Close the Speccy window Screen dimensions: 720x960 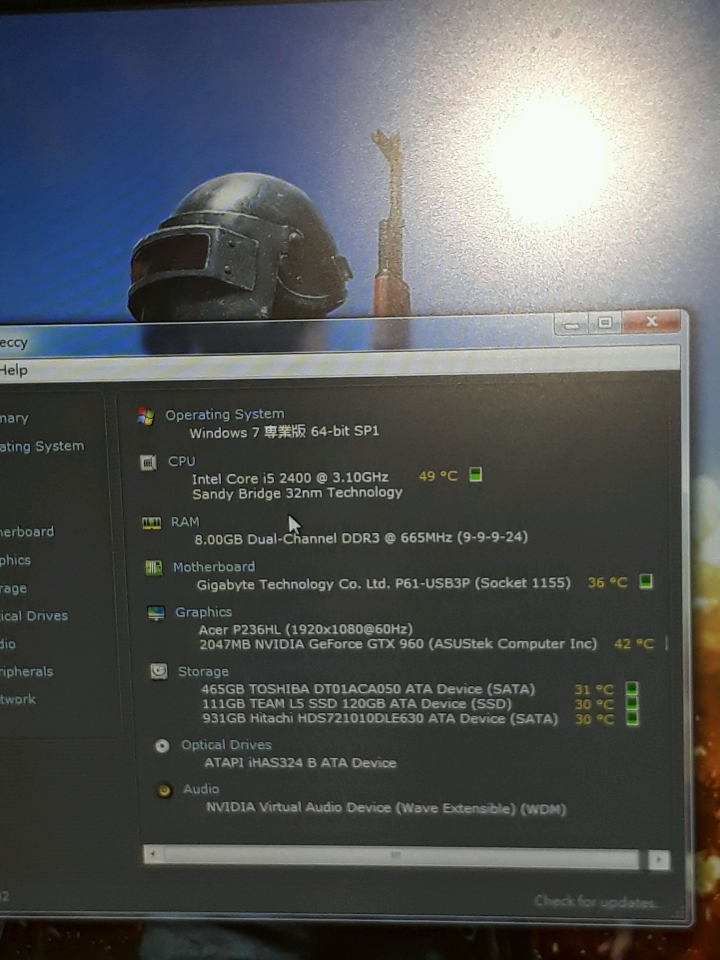point(651,321)
